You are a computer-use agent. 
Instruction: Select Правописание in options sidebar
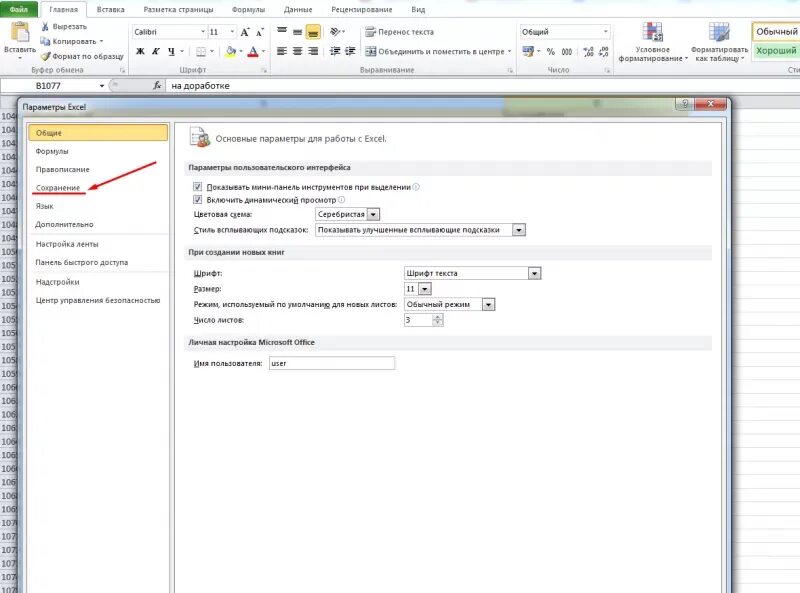point(62,169)
